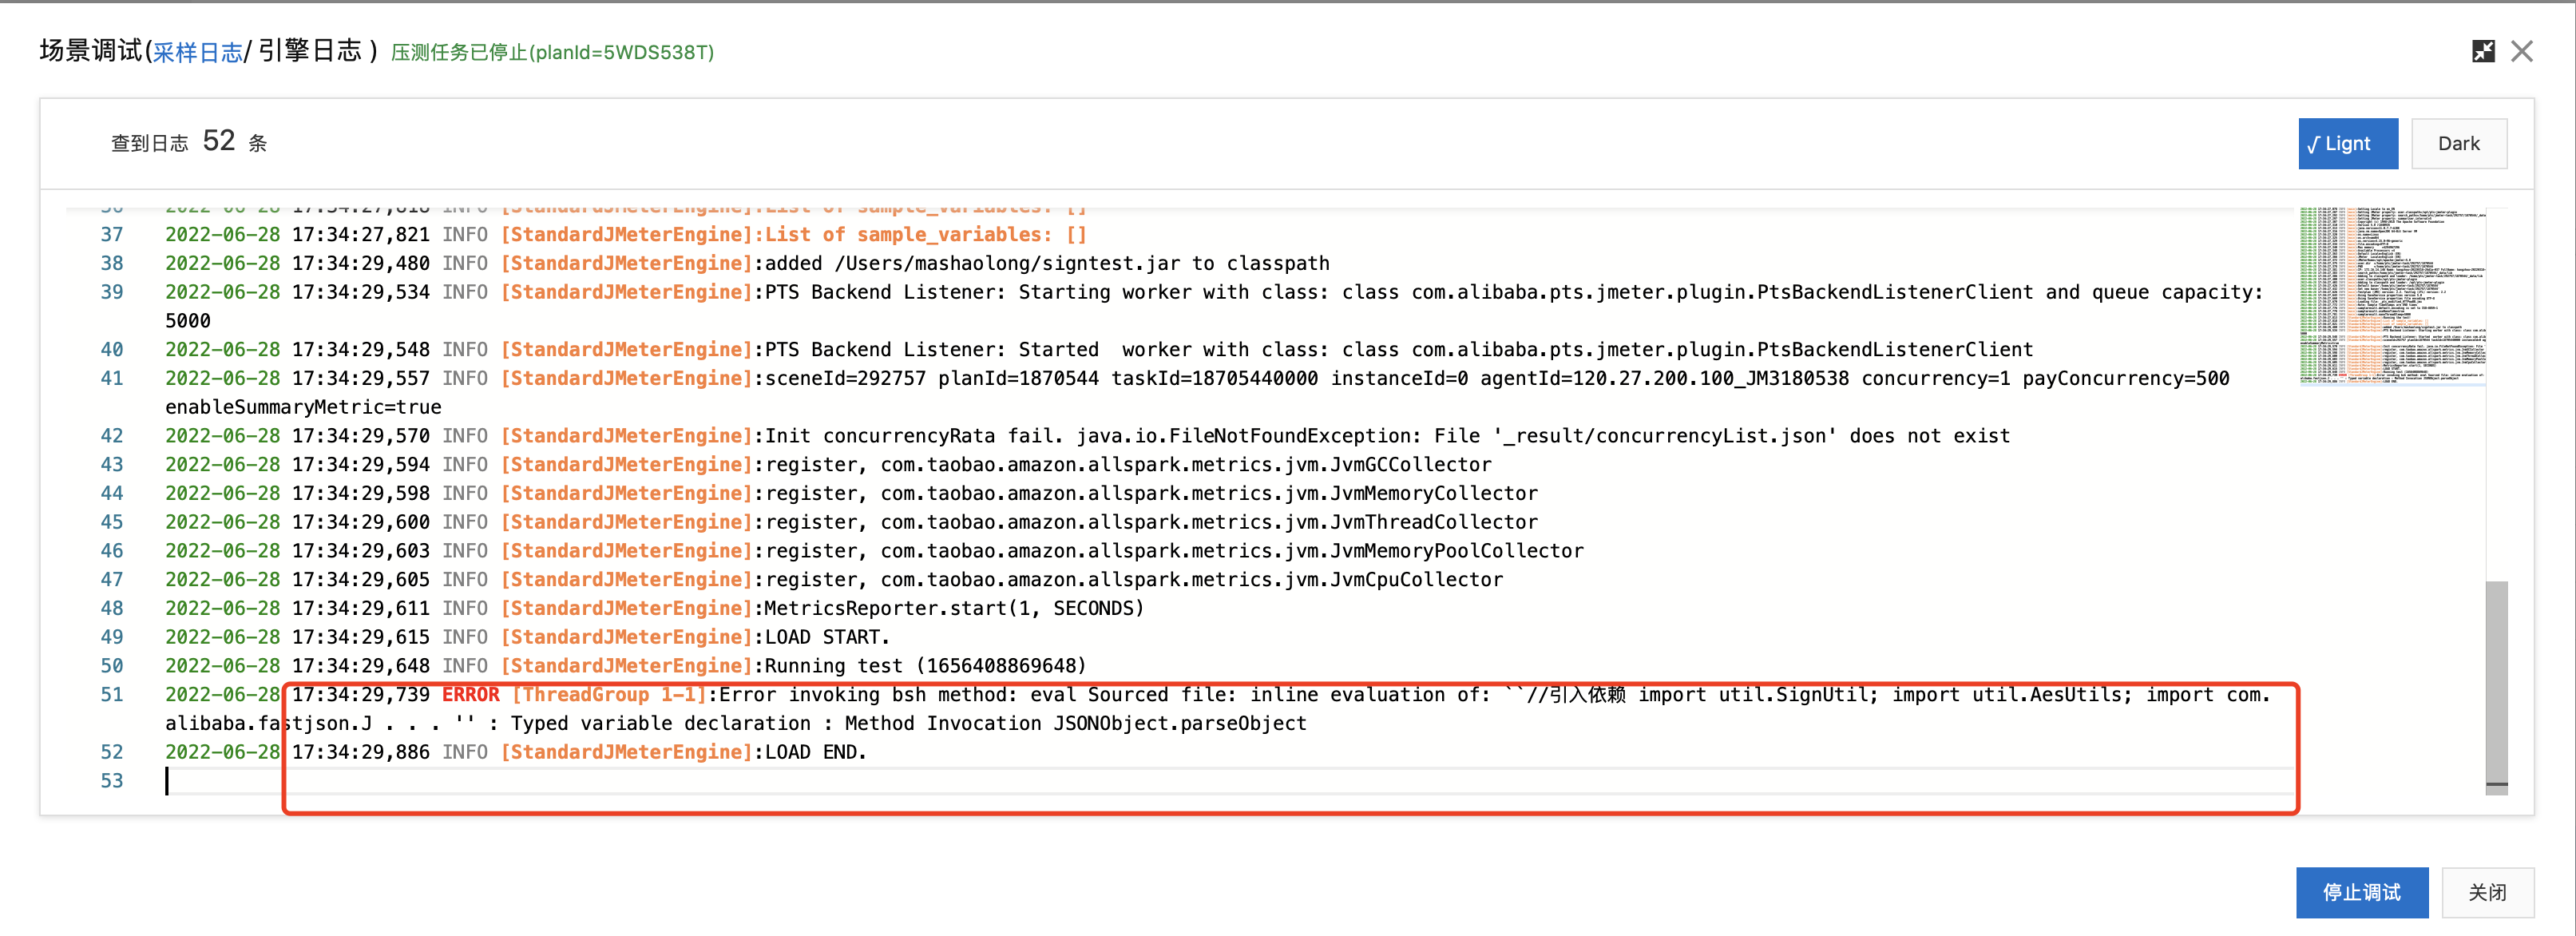The width and height of the screenshot is (2576, 936).
Task: Switch log viewer to Dark theme
Action: point(2458,144)
